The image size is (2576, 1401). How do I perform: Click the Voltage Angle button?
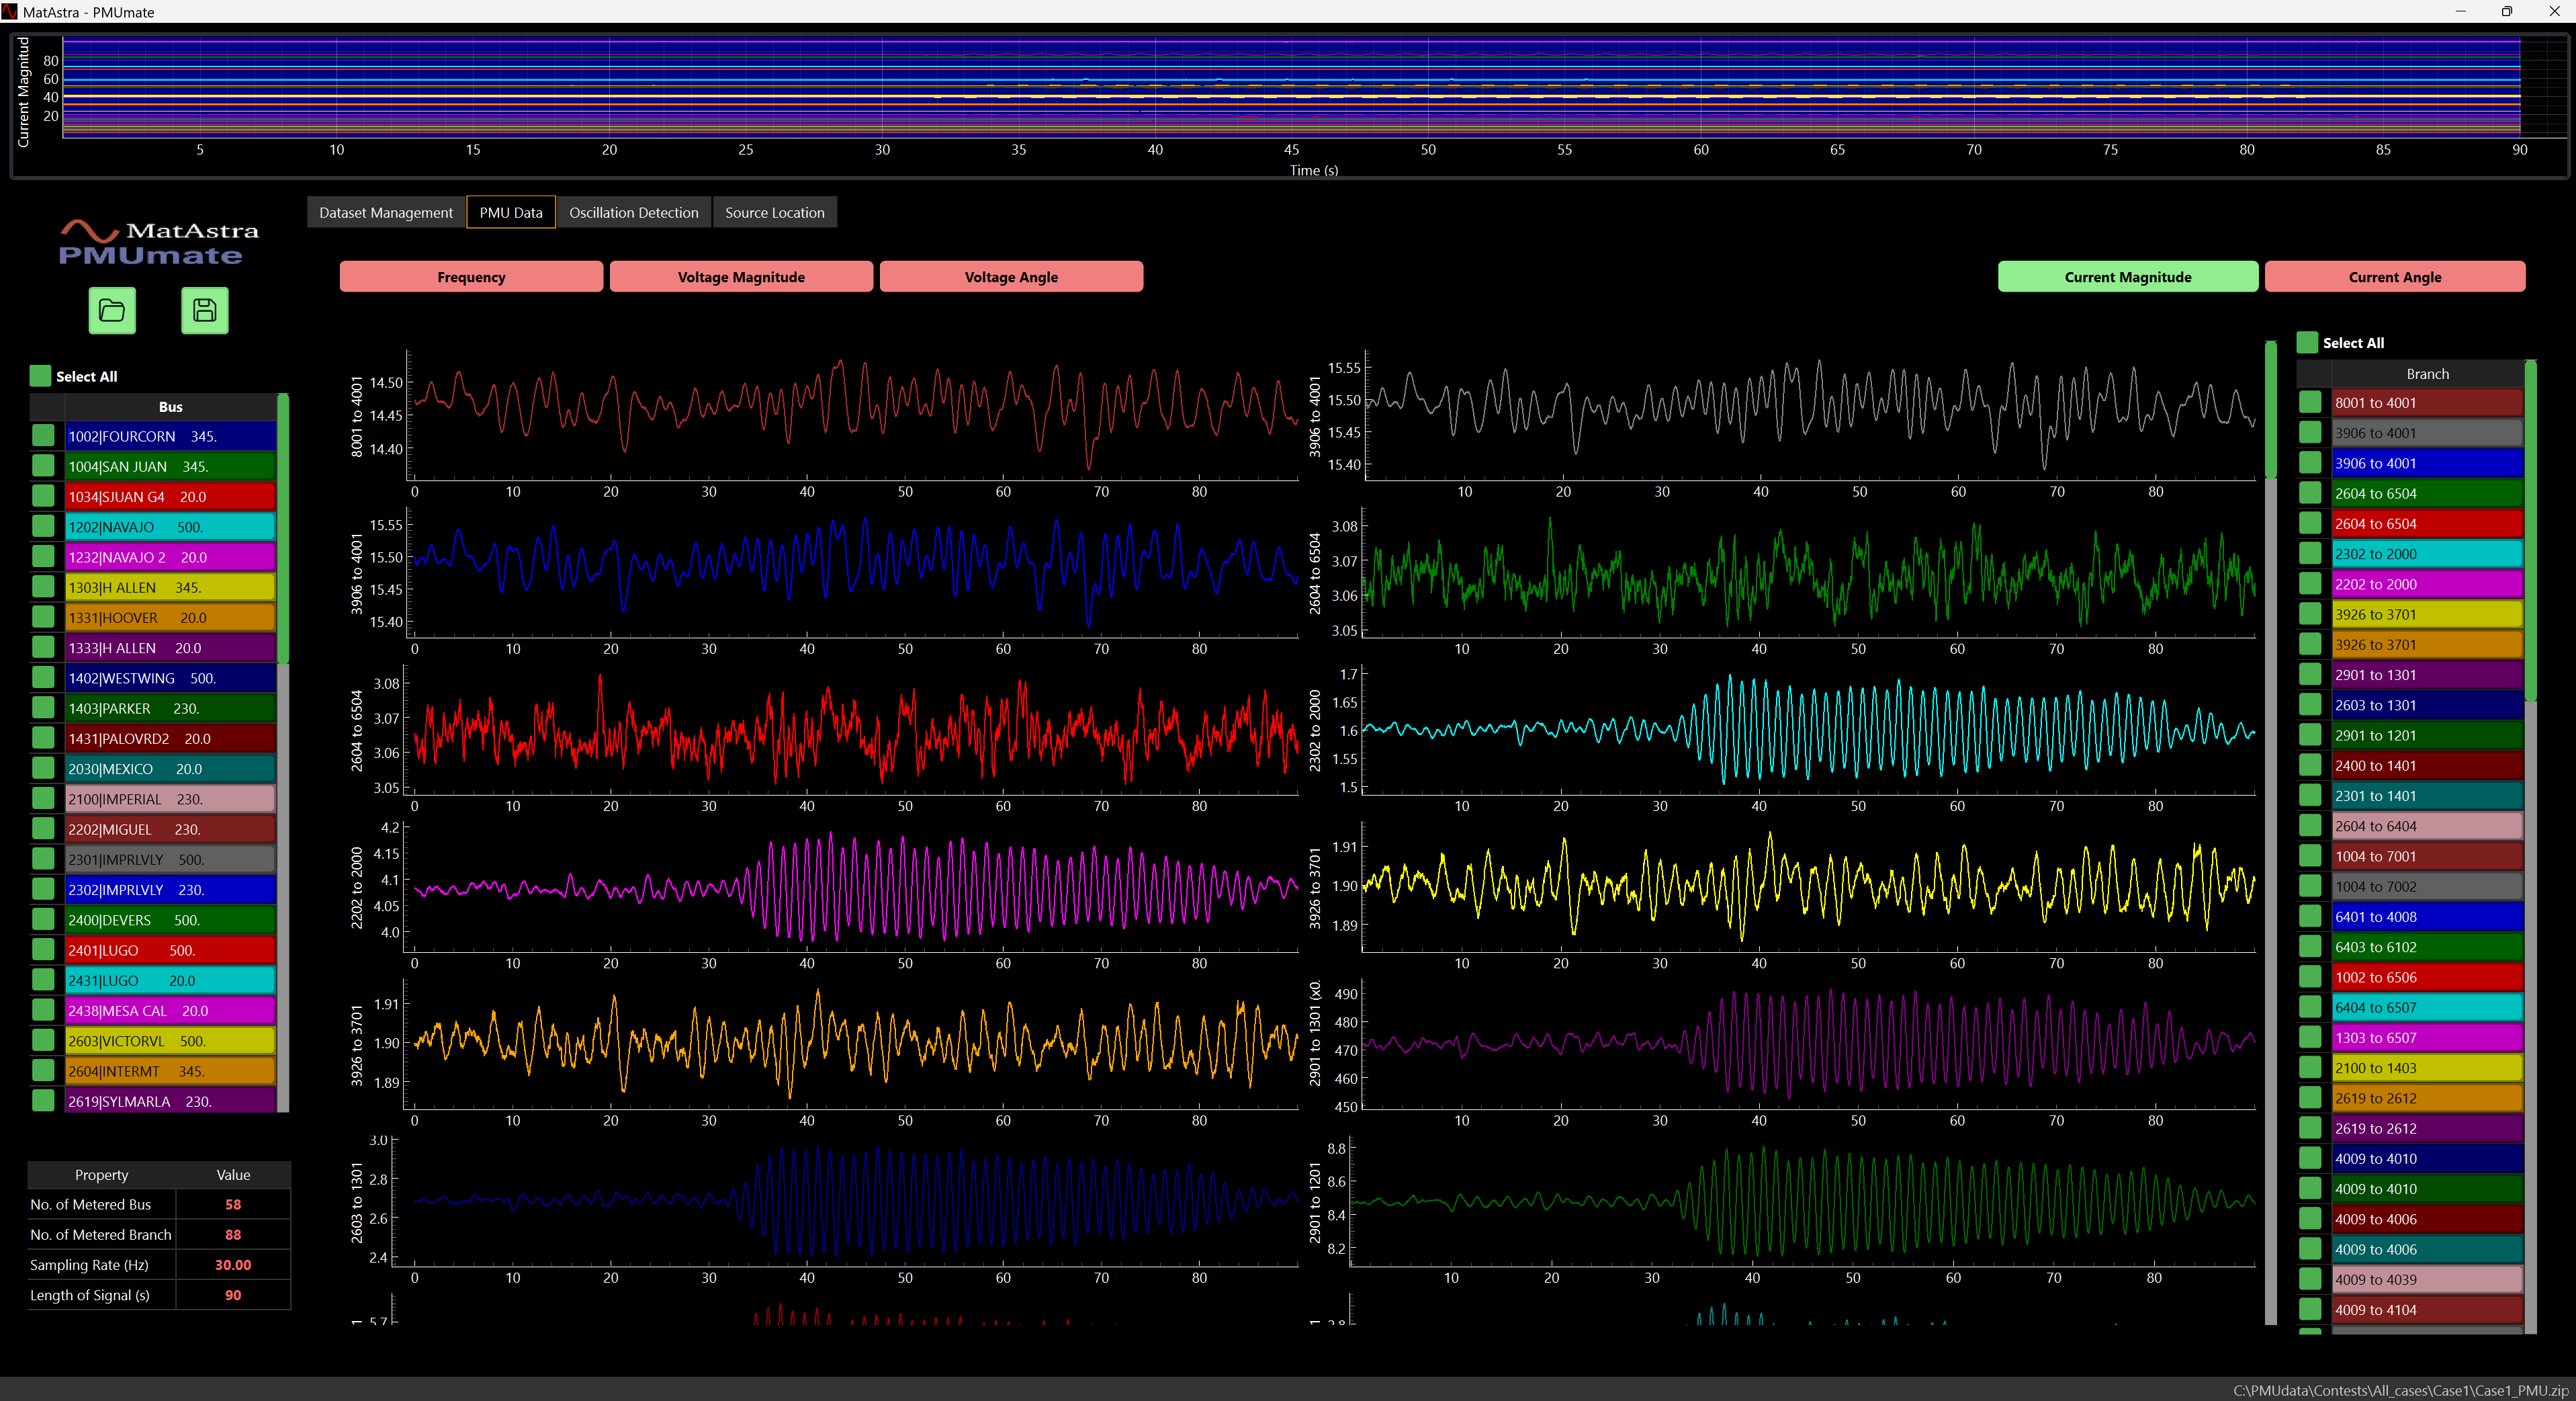(x=1011, y=277)
